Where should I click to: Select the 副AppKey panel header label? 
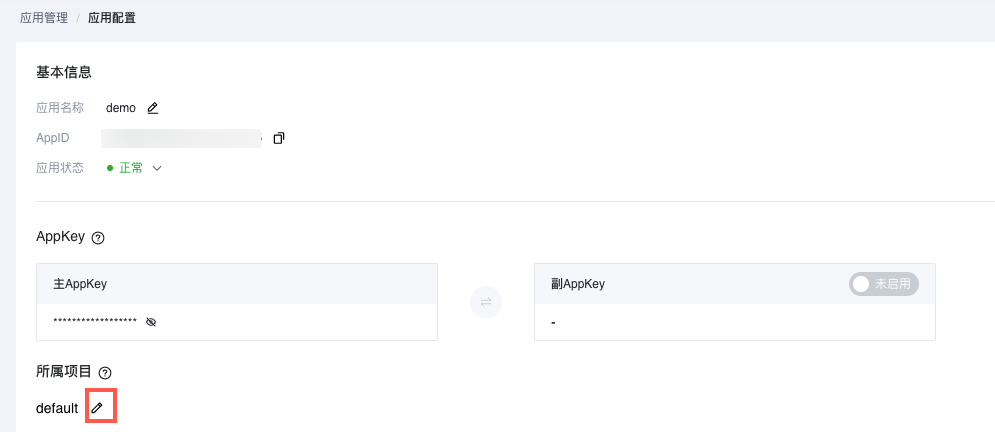(578, 284)
